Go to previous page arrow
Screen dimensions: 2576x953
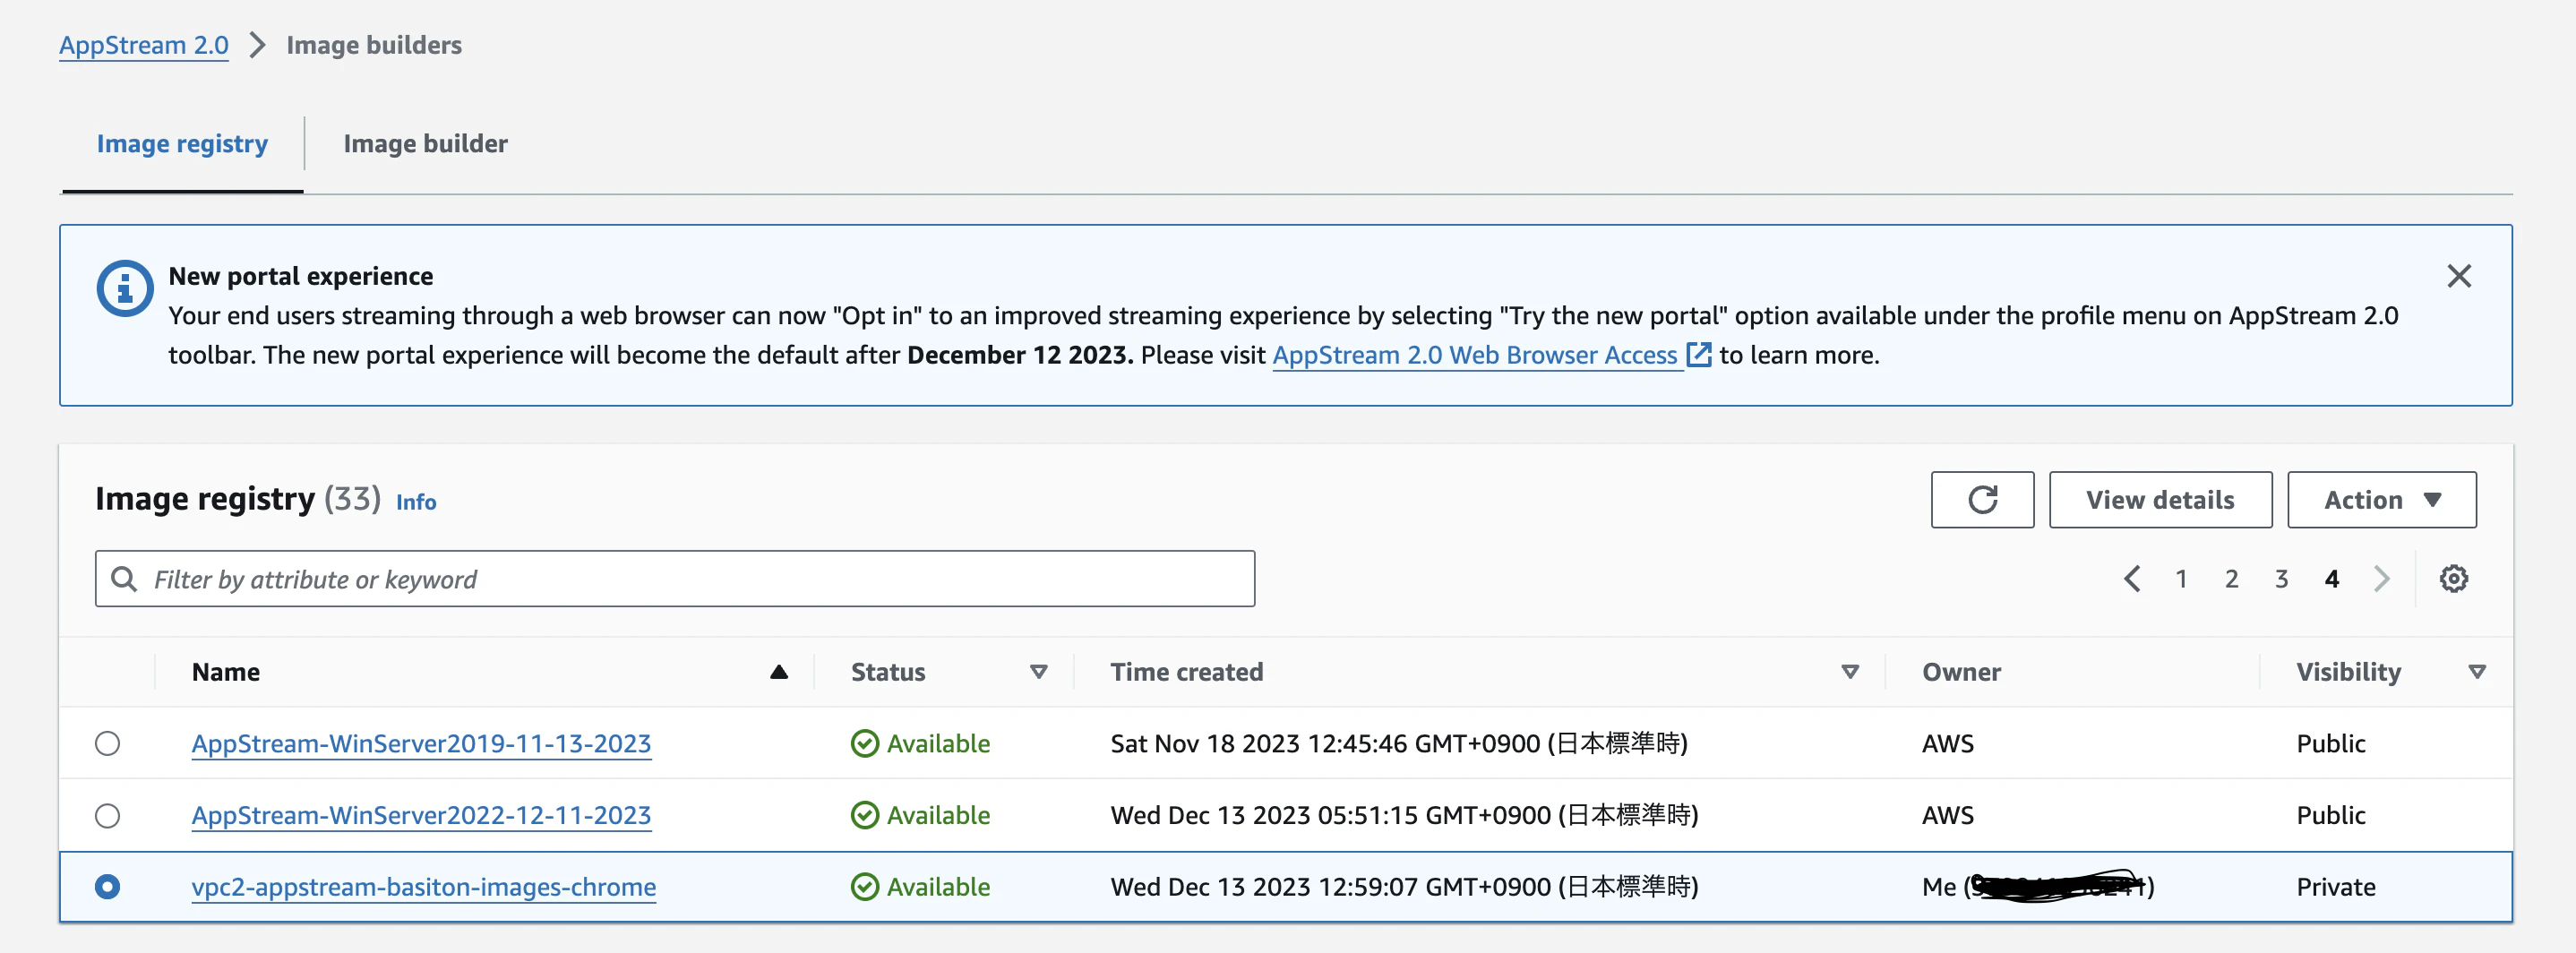point(2131,578)
